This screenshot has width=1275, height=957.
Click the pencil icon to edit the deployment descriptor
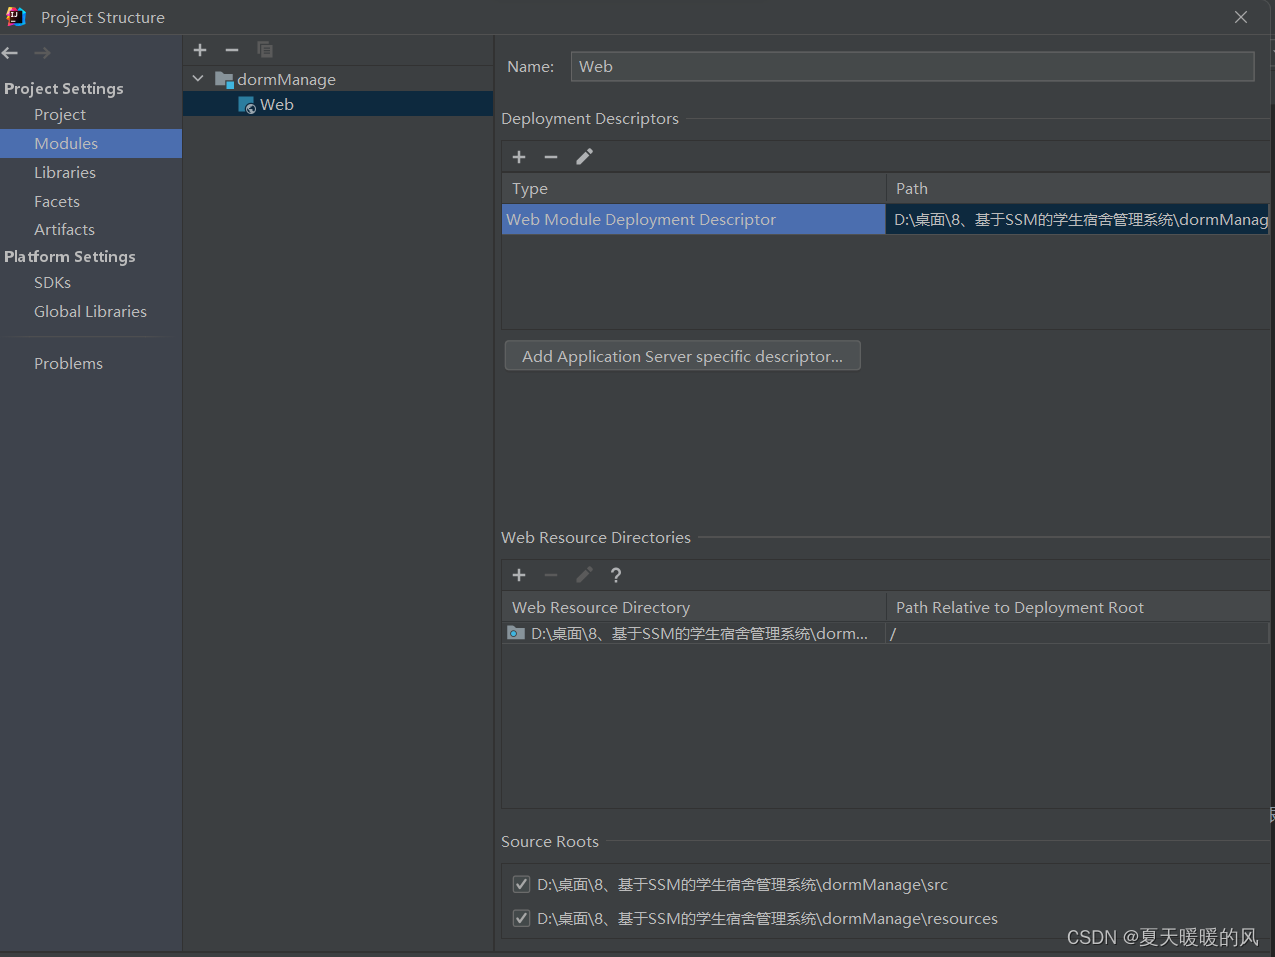coord(584,157)
